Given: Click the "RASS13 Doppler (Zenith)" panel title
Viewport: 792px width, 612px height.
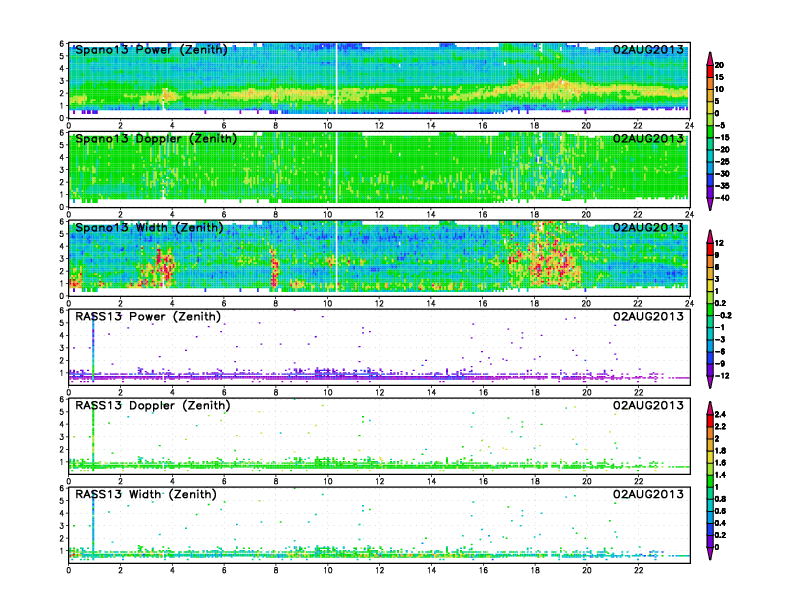Looking at the screenshot, I should coord(153,405).
